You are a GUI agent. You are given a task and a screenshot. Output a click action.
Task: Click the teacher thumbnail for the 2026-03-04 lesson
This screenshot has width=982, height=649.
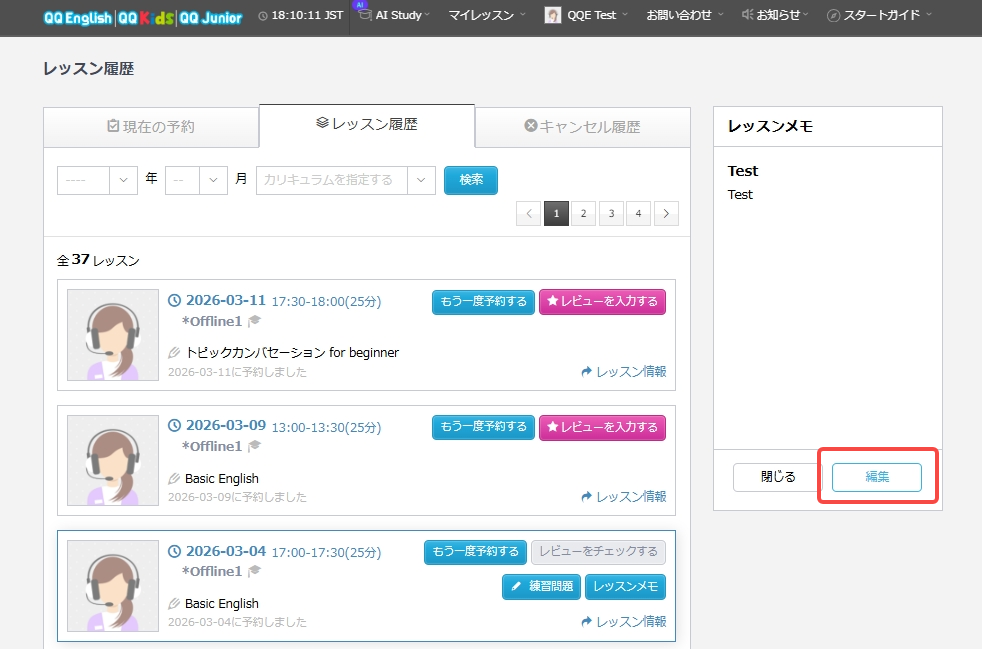[x=112, y=586]
